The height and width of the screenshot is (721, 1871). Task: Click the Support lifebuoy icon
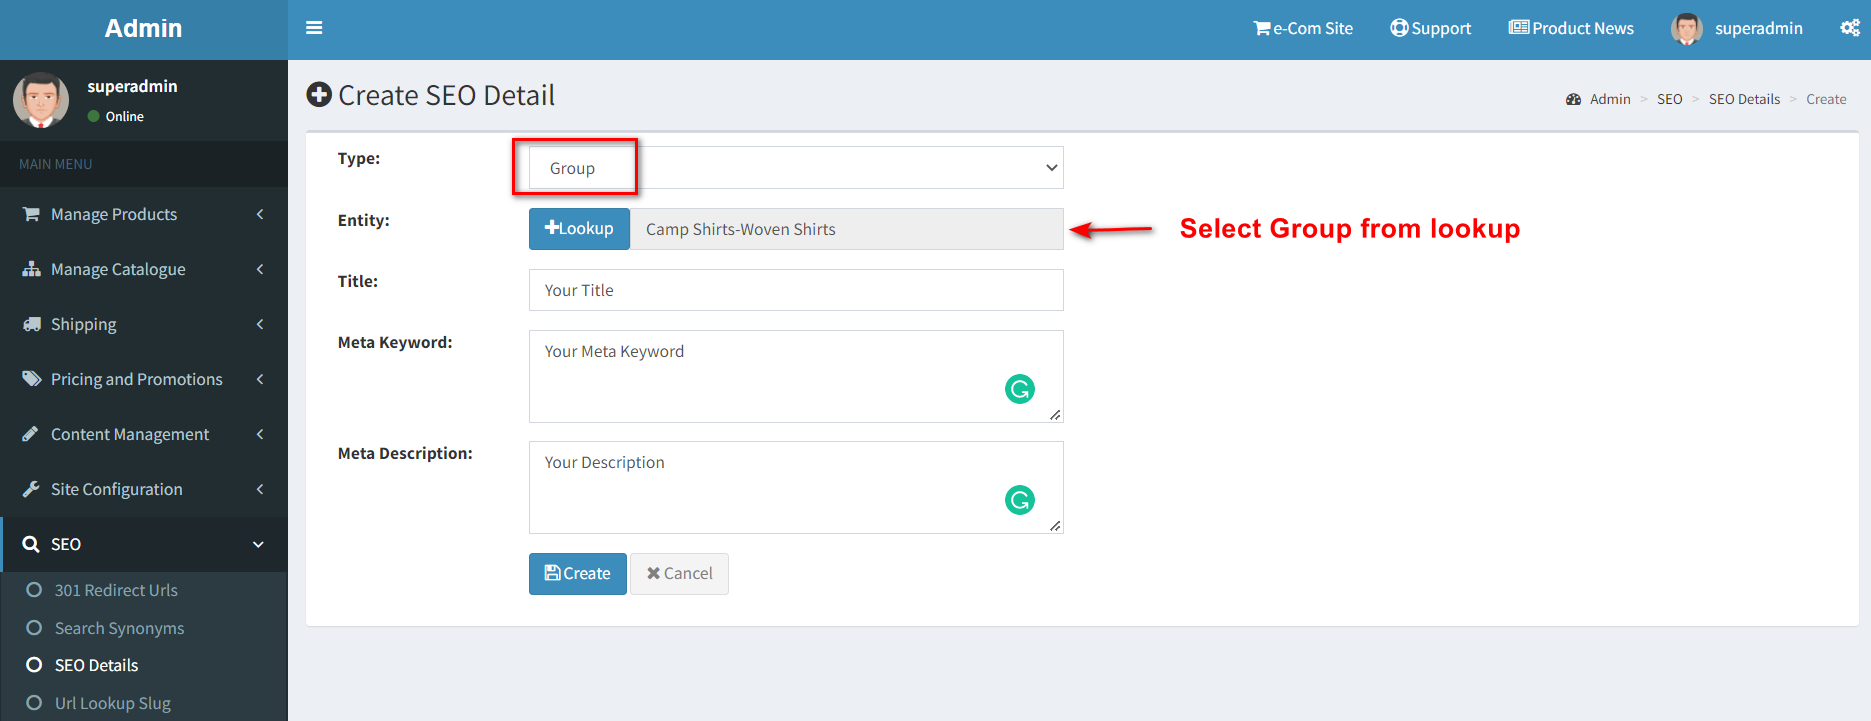click(1399, 28)
